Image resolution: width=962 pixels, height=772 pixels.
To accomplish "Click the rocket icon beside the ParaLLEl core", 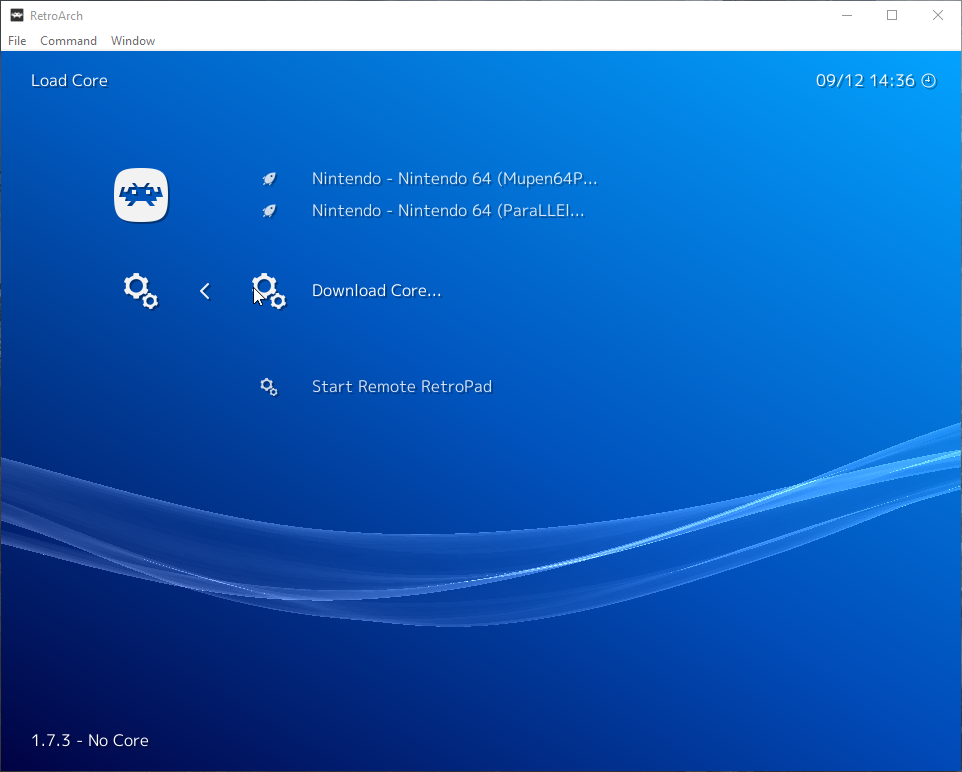I will (269, 211).
